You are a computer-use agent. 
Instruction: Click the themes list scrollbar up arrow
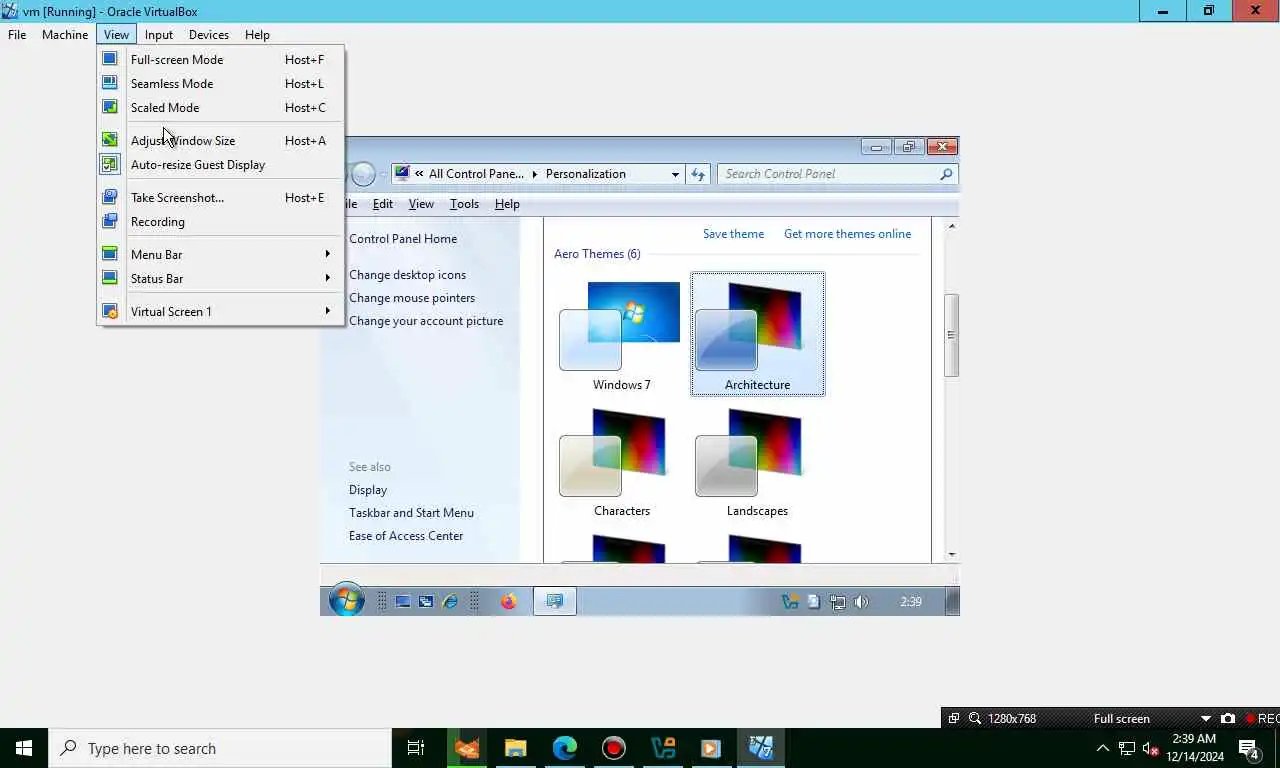[x=952, y=226]
